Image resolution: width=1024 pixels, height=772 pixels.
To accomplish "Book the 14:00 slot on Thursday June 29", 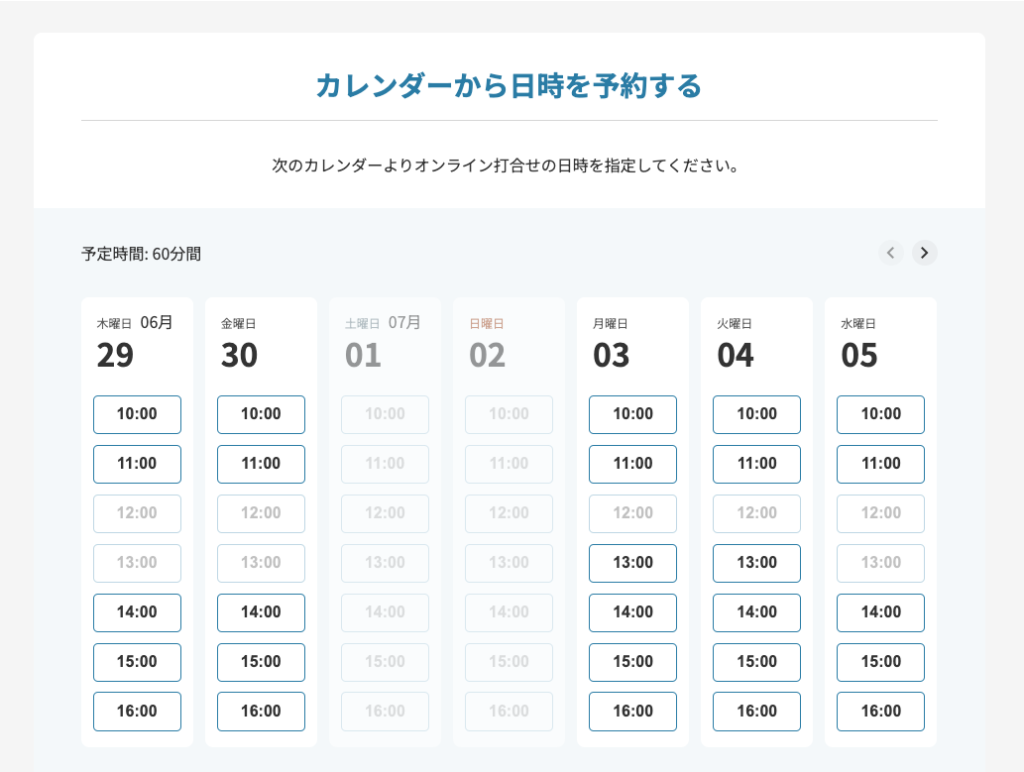I will (x=137, y=612).
